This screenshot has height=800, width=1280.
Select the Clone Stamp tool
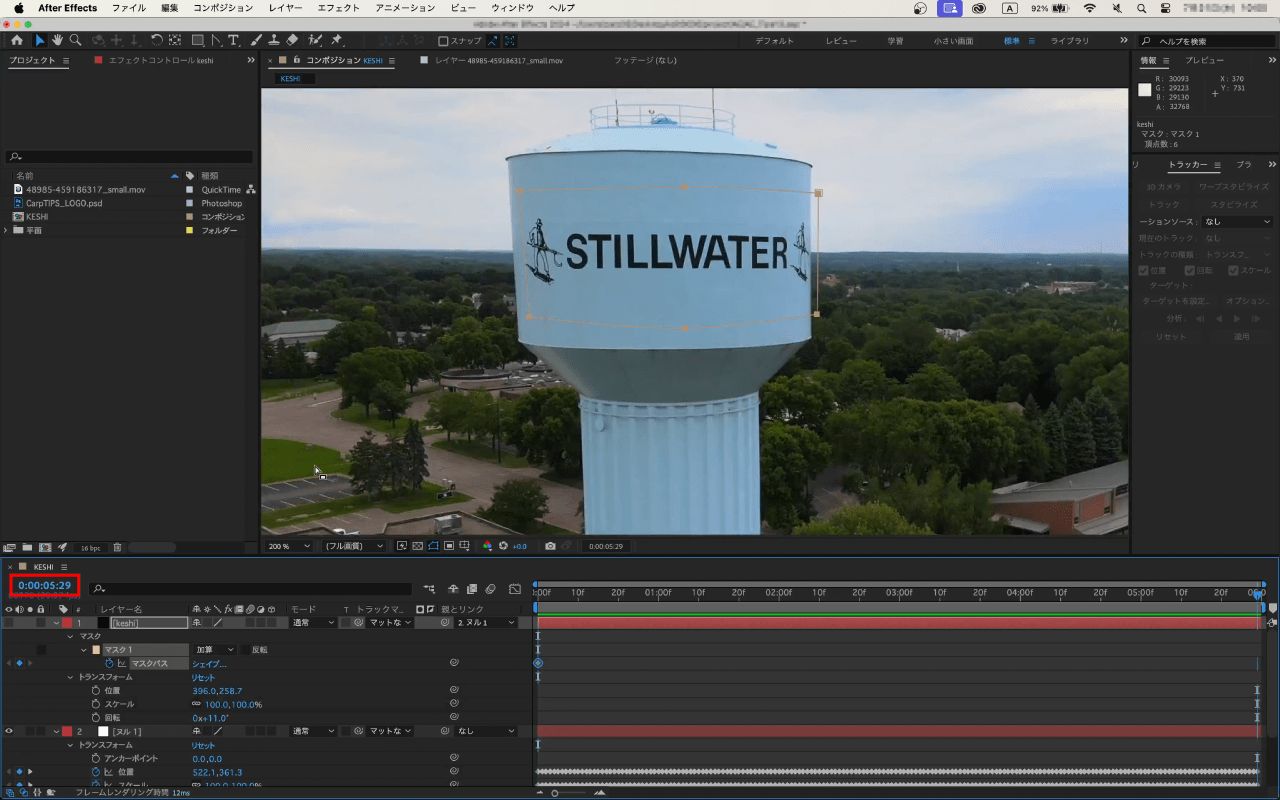[x=274, y=41]
